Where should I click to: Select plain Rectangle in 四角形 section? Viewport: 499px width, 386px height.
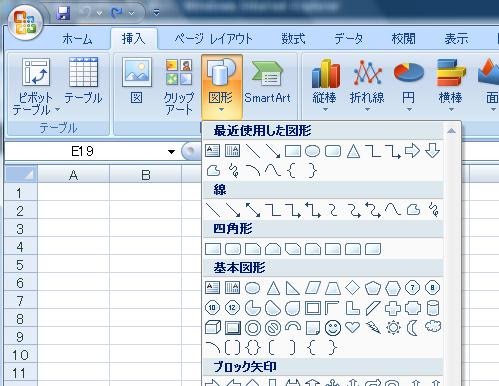point(213,249)
